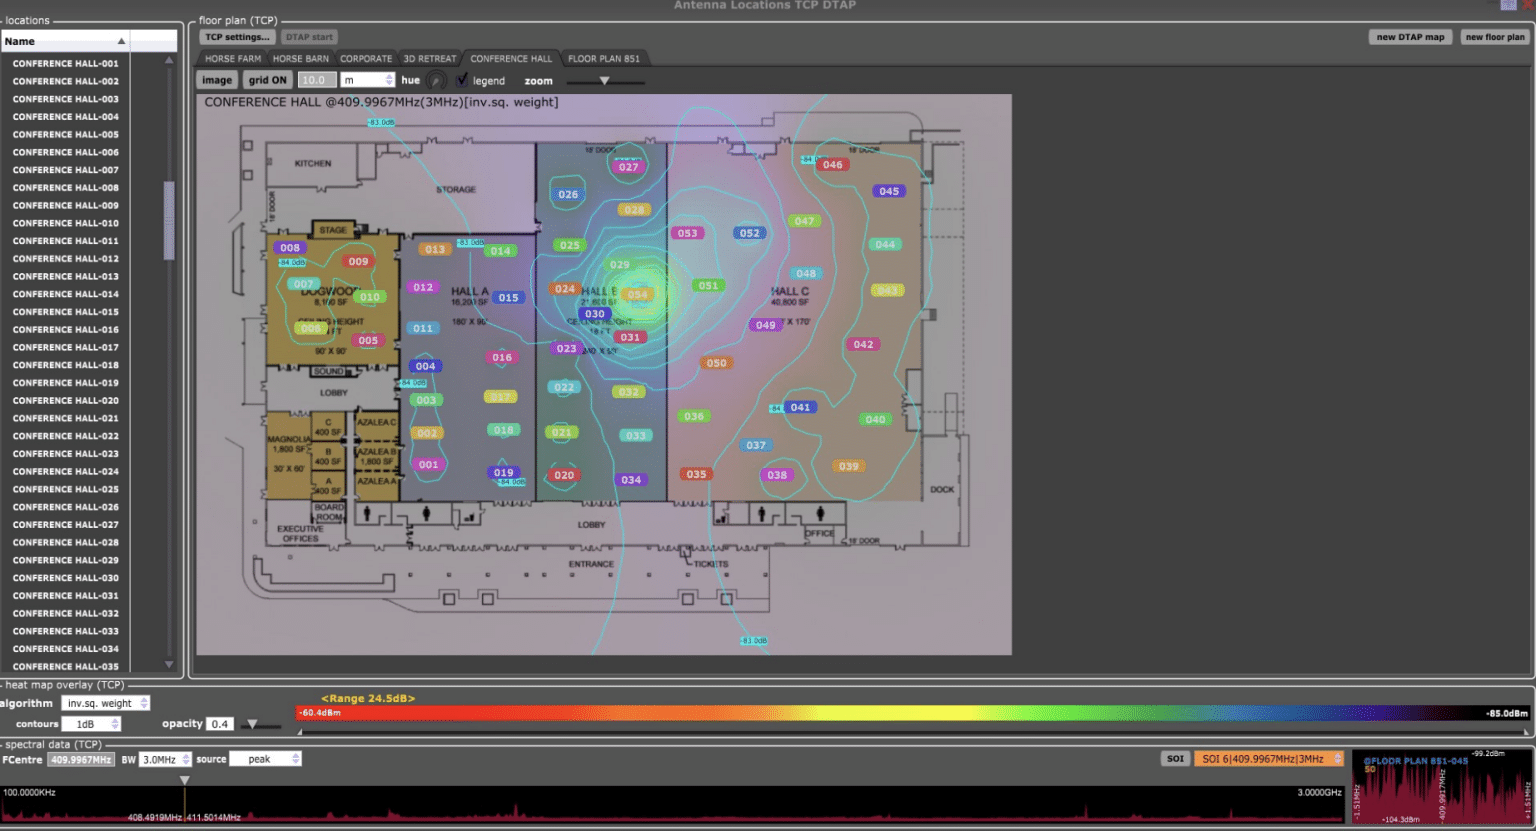
Task: Open the FLOOR PLAN 851 tab
Action: click(x=604, y=58)
